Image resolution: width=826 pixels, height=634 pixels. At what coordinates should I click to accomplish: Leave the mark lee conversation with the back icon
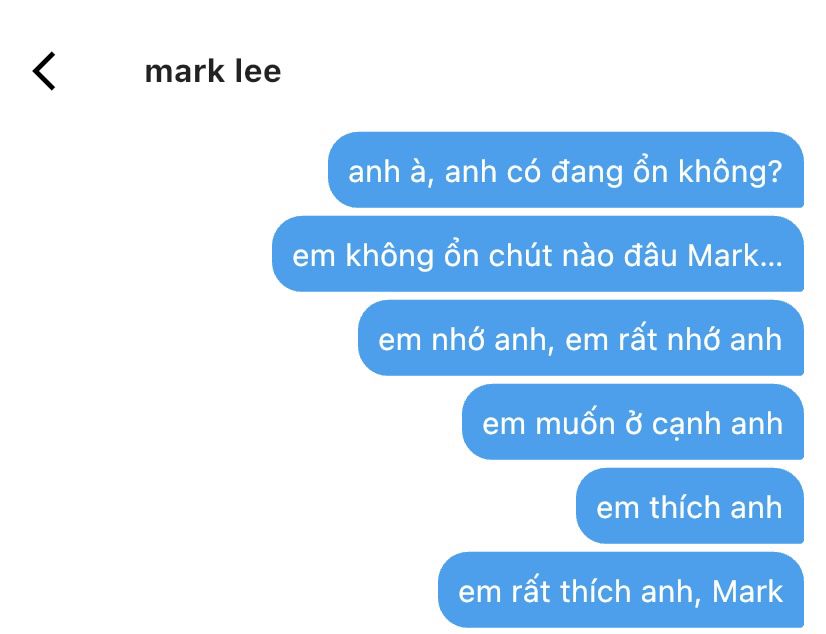tap(44, 71)
